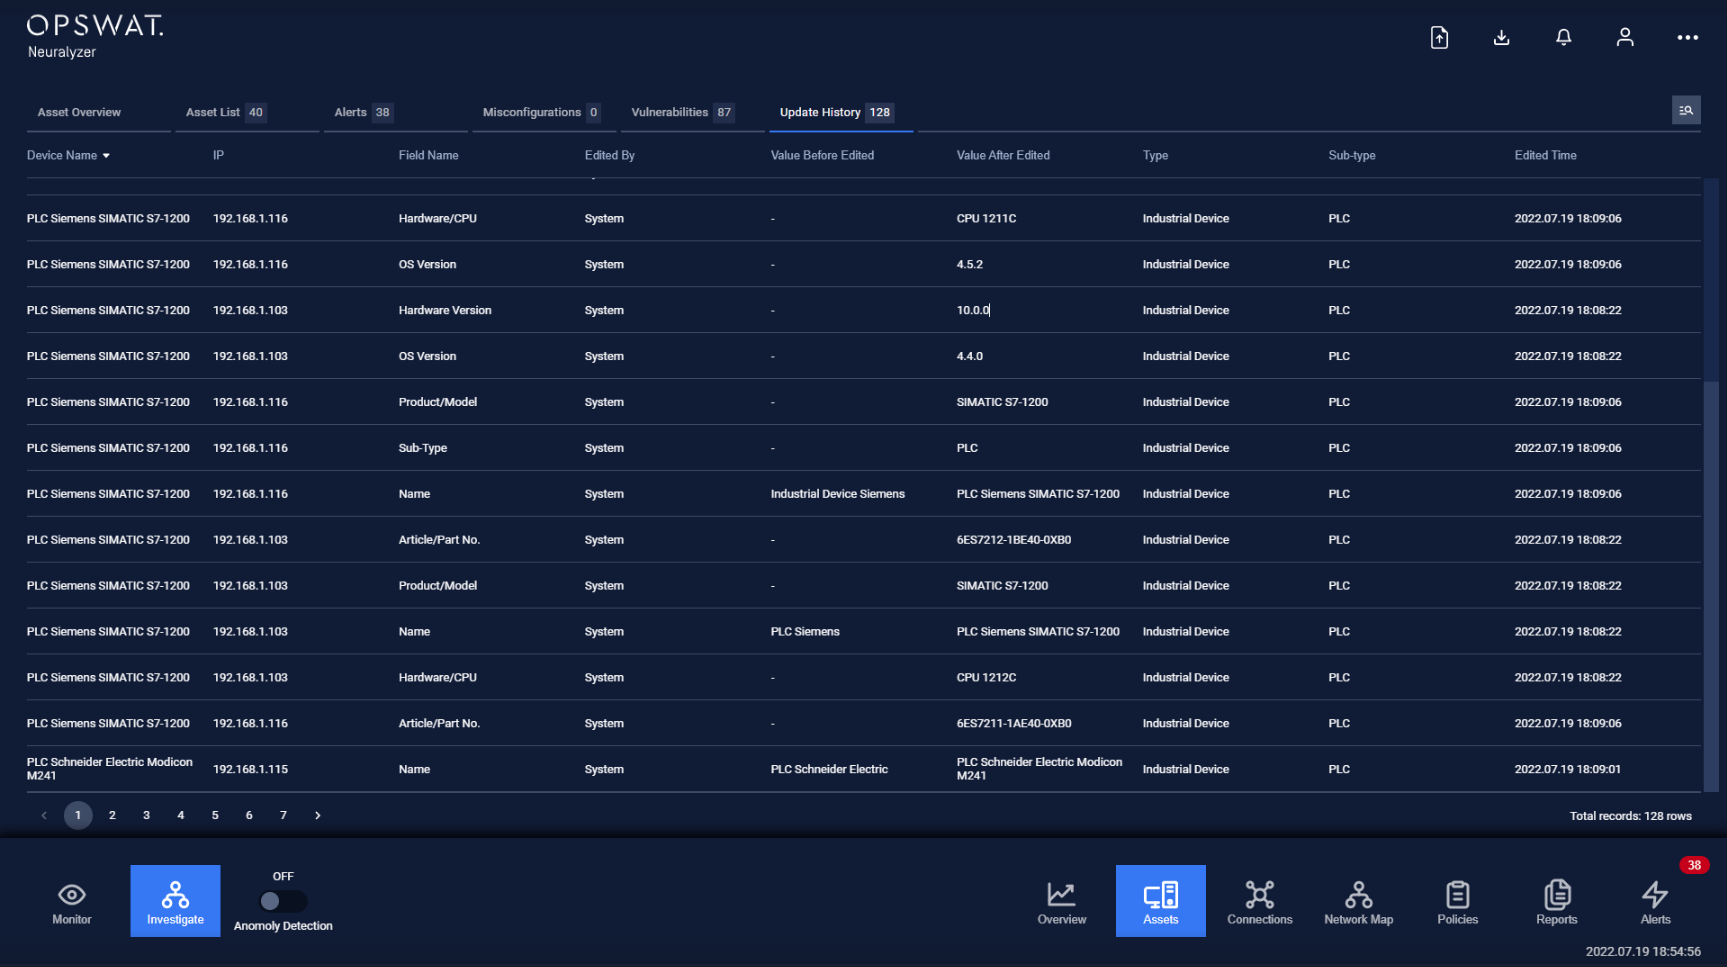Click the download icon in header

point(1501,38)
